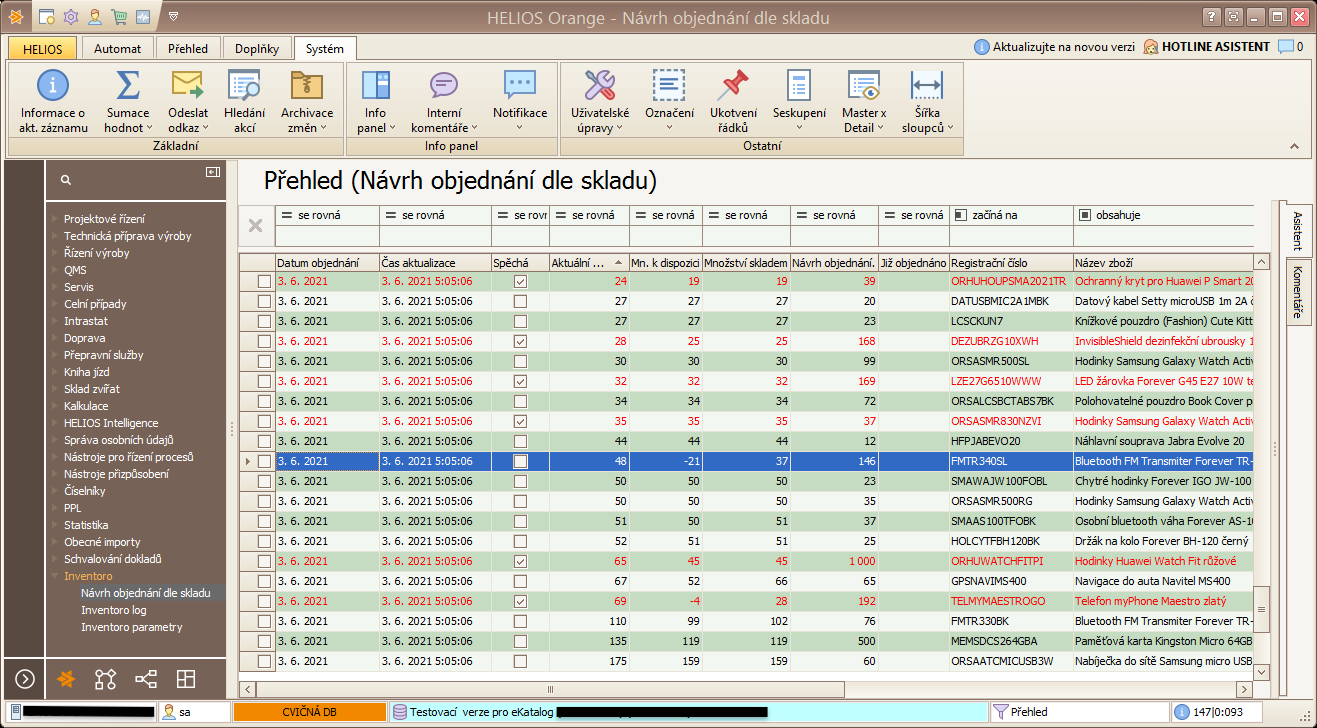Toggle Spěchá checkbox for FMTR340SL row
The image size is (1317, 728).
click(x=520, y=461)
